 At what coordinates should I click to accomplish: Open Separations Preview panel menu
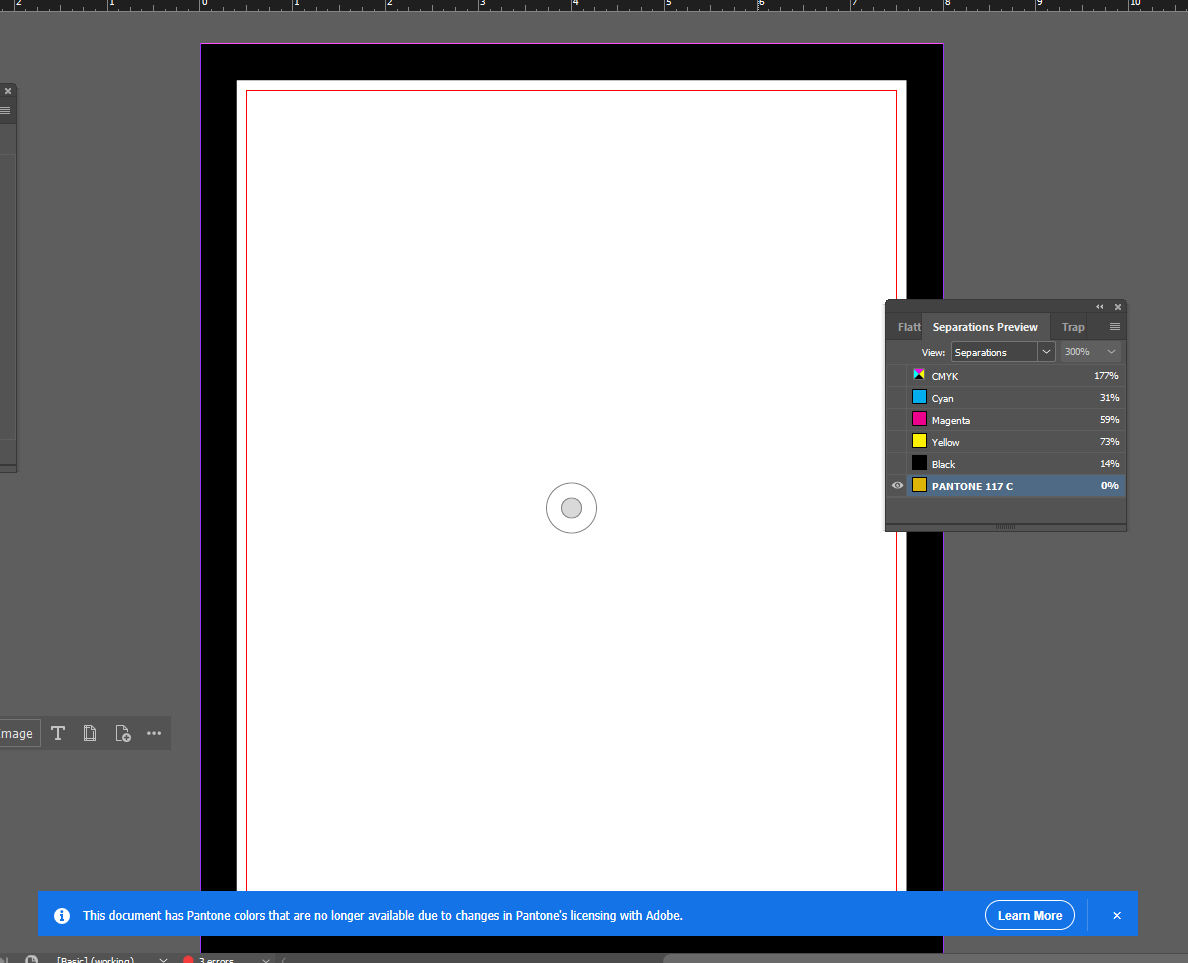(1115, 327)
